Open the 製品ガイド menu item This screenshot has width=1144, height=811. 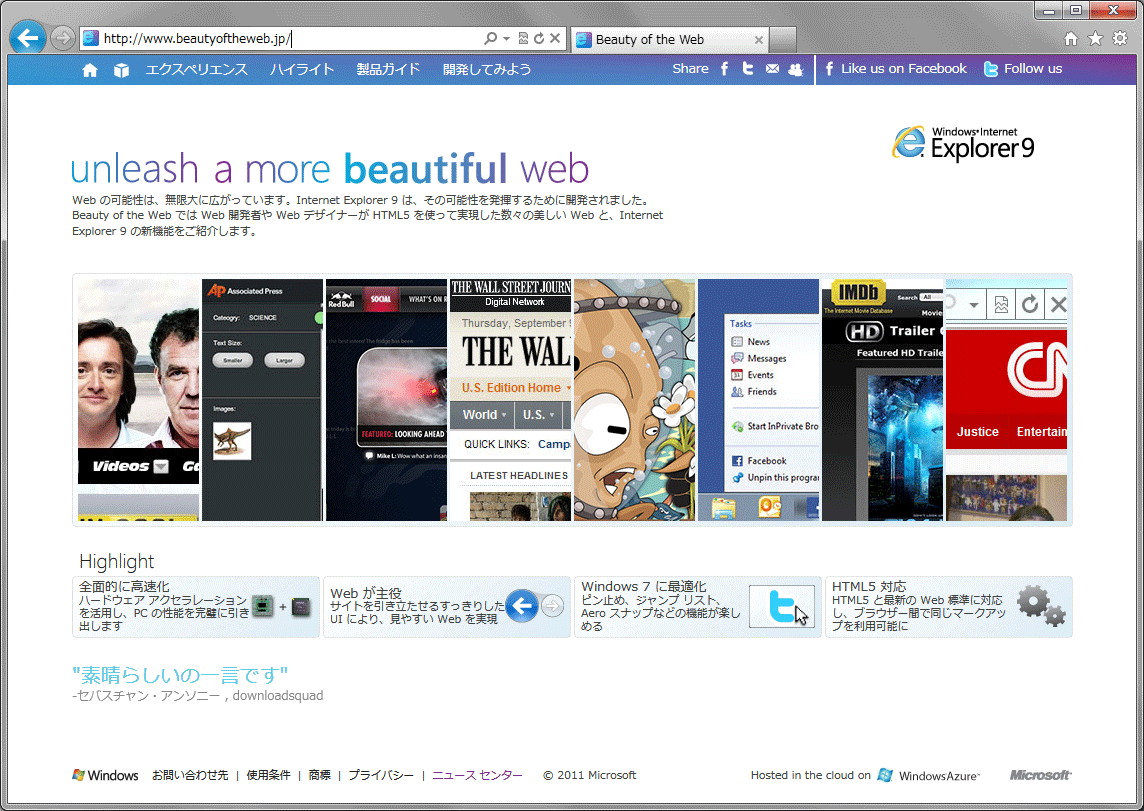[x=388, y=69]
